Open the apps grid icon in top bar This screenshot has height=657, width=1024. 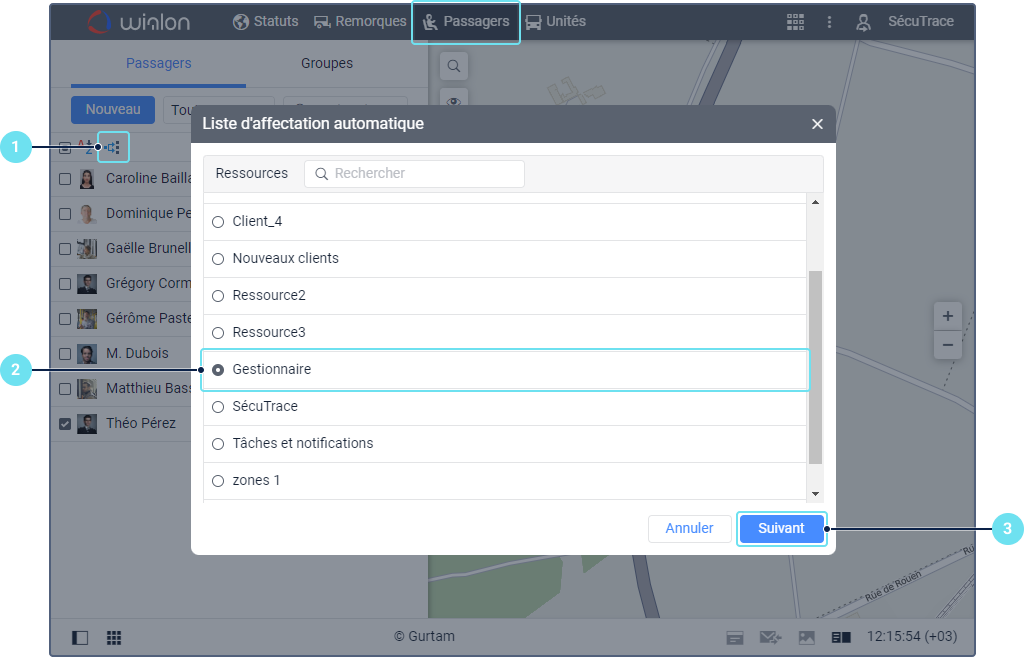(795, 22)
